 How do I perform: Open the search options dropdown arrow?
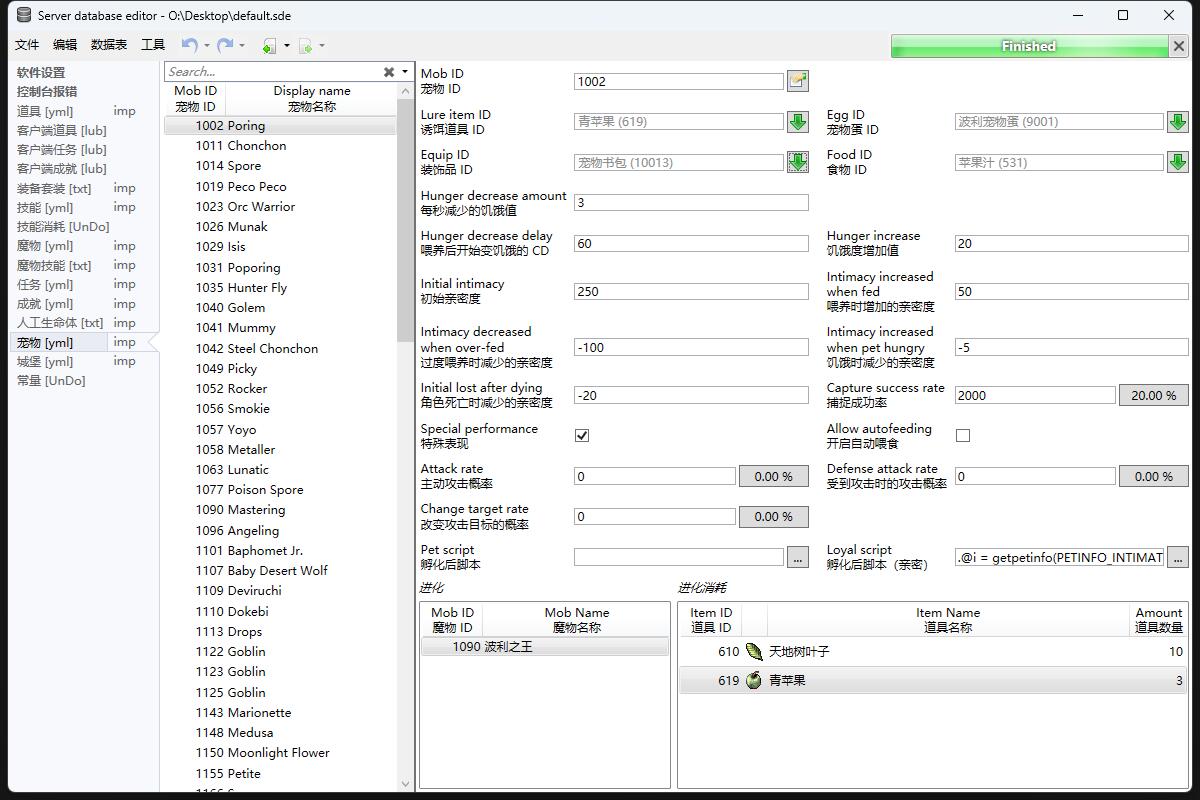pyautogui.click(x=405, y=72)
